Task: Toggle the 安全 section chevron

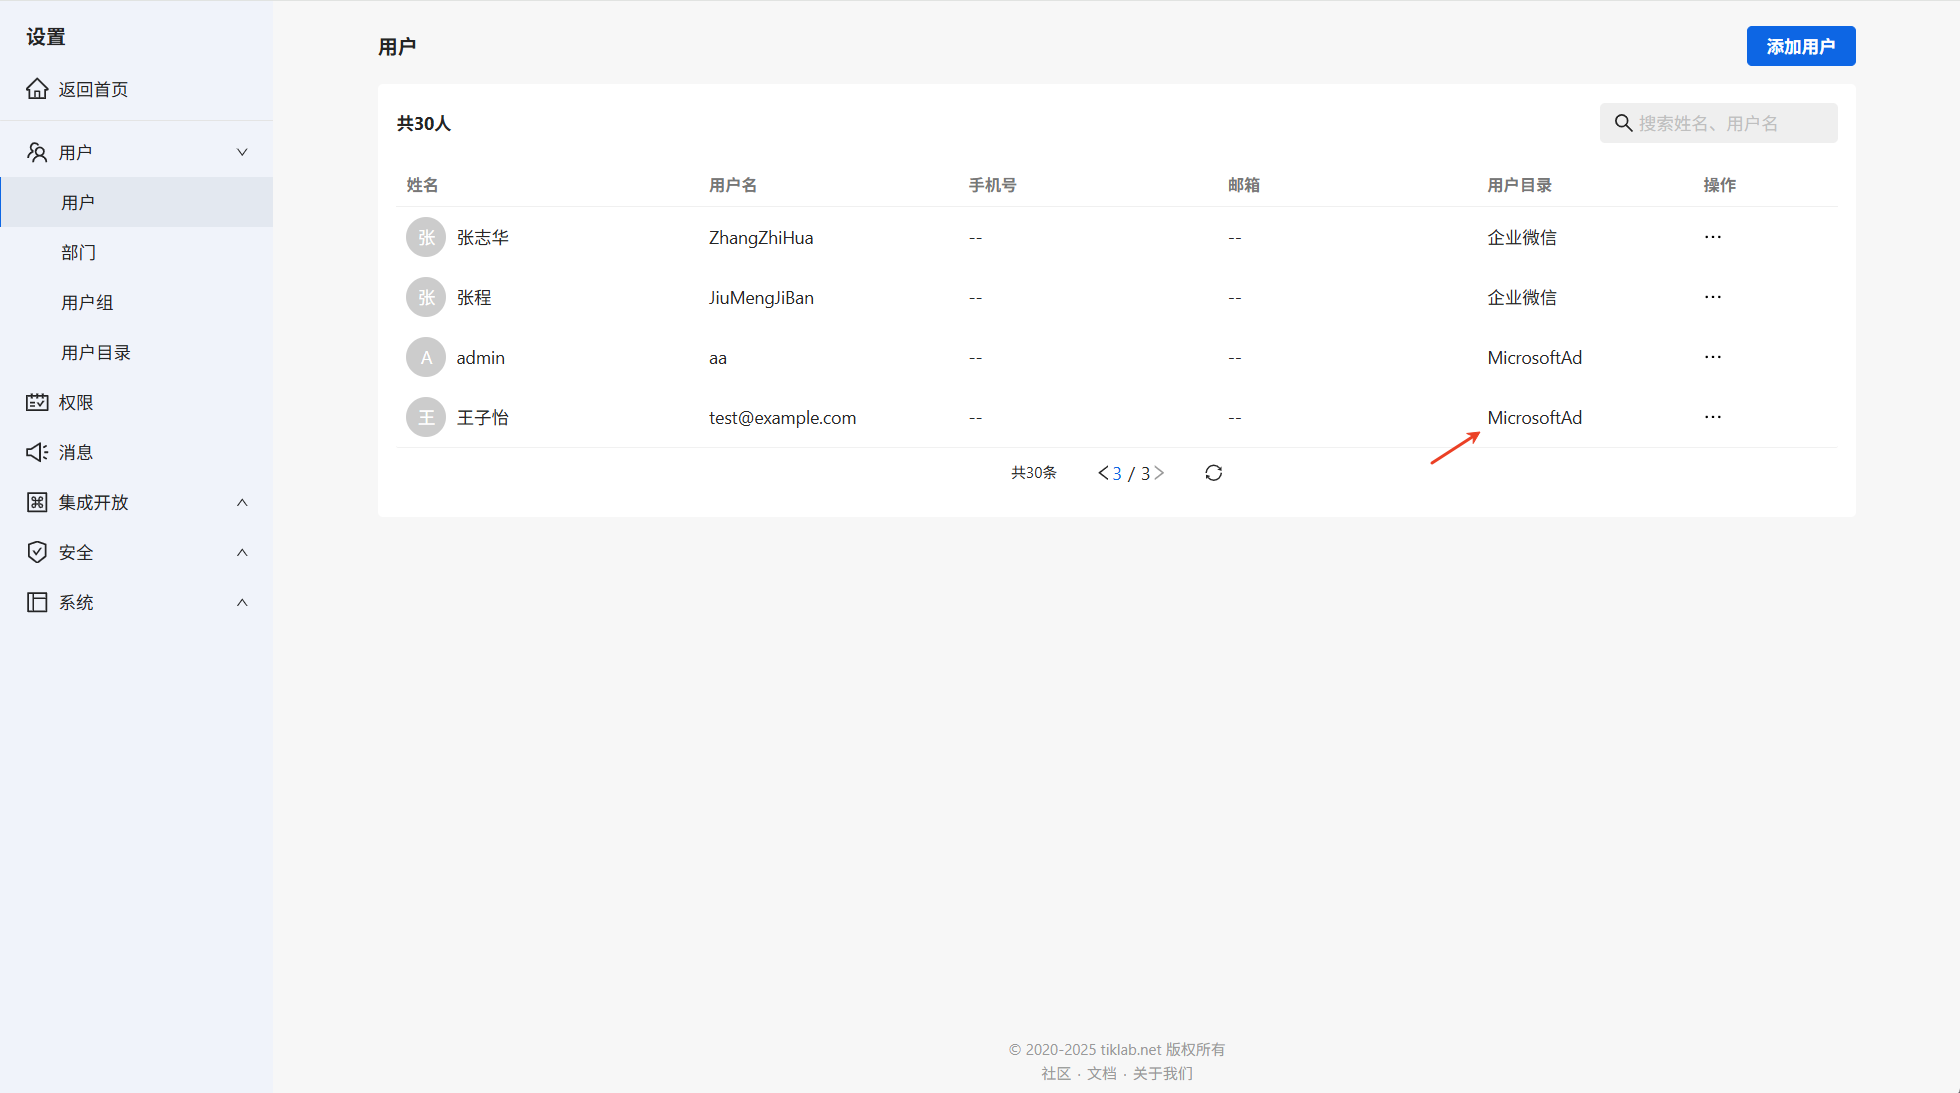Action: pos(242,552)
